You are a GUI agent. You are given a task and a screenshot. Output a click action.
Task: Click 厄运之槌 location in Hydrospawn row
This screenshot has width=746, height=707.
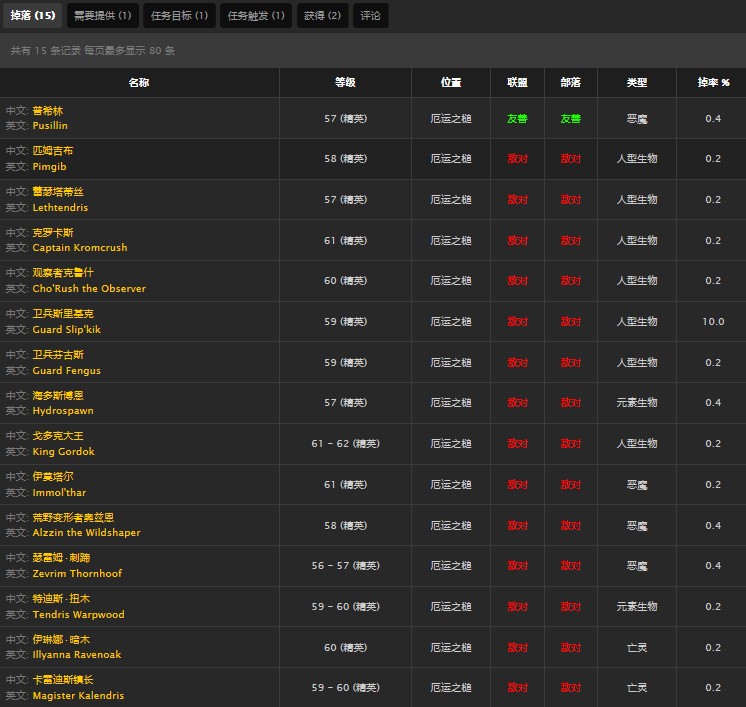[x=451, y=403]
